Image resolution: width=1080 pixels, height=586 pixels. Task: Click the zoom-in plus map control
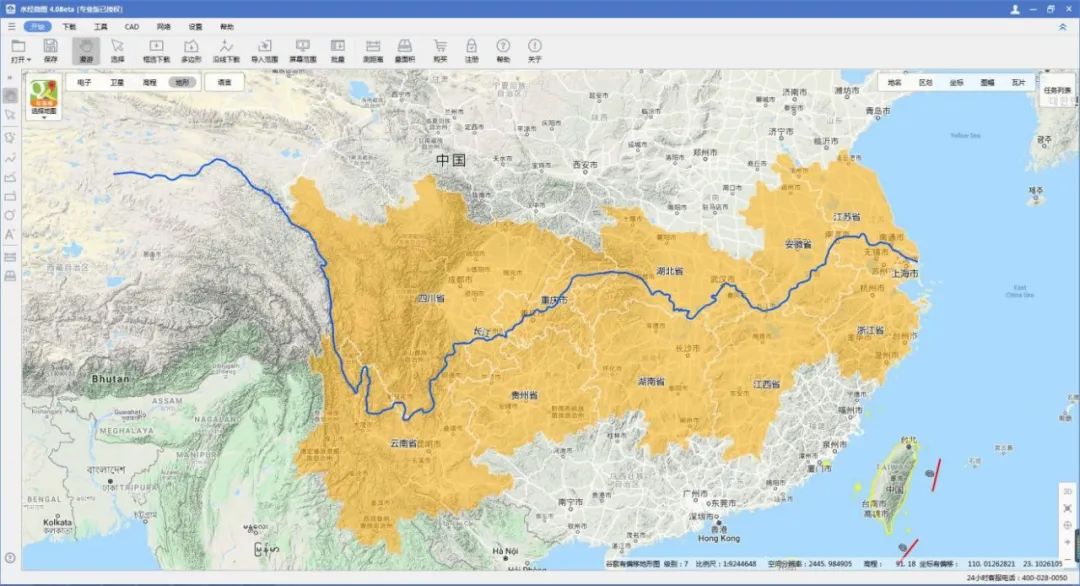(1068, 541)
